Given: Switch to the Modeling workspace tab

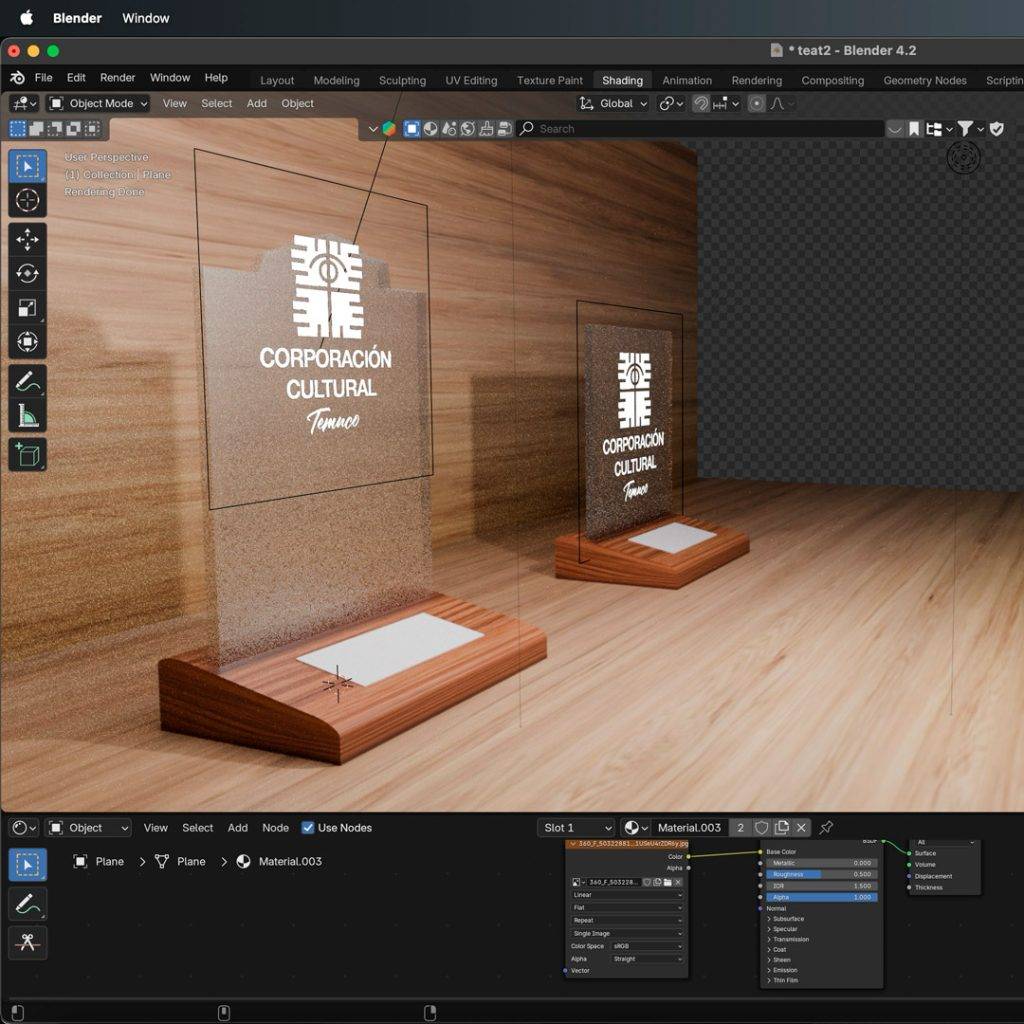Looking at the screenshot, I should coord(336,80).
